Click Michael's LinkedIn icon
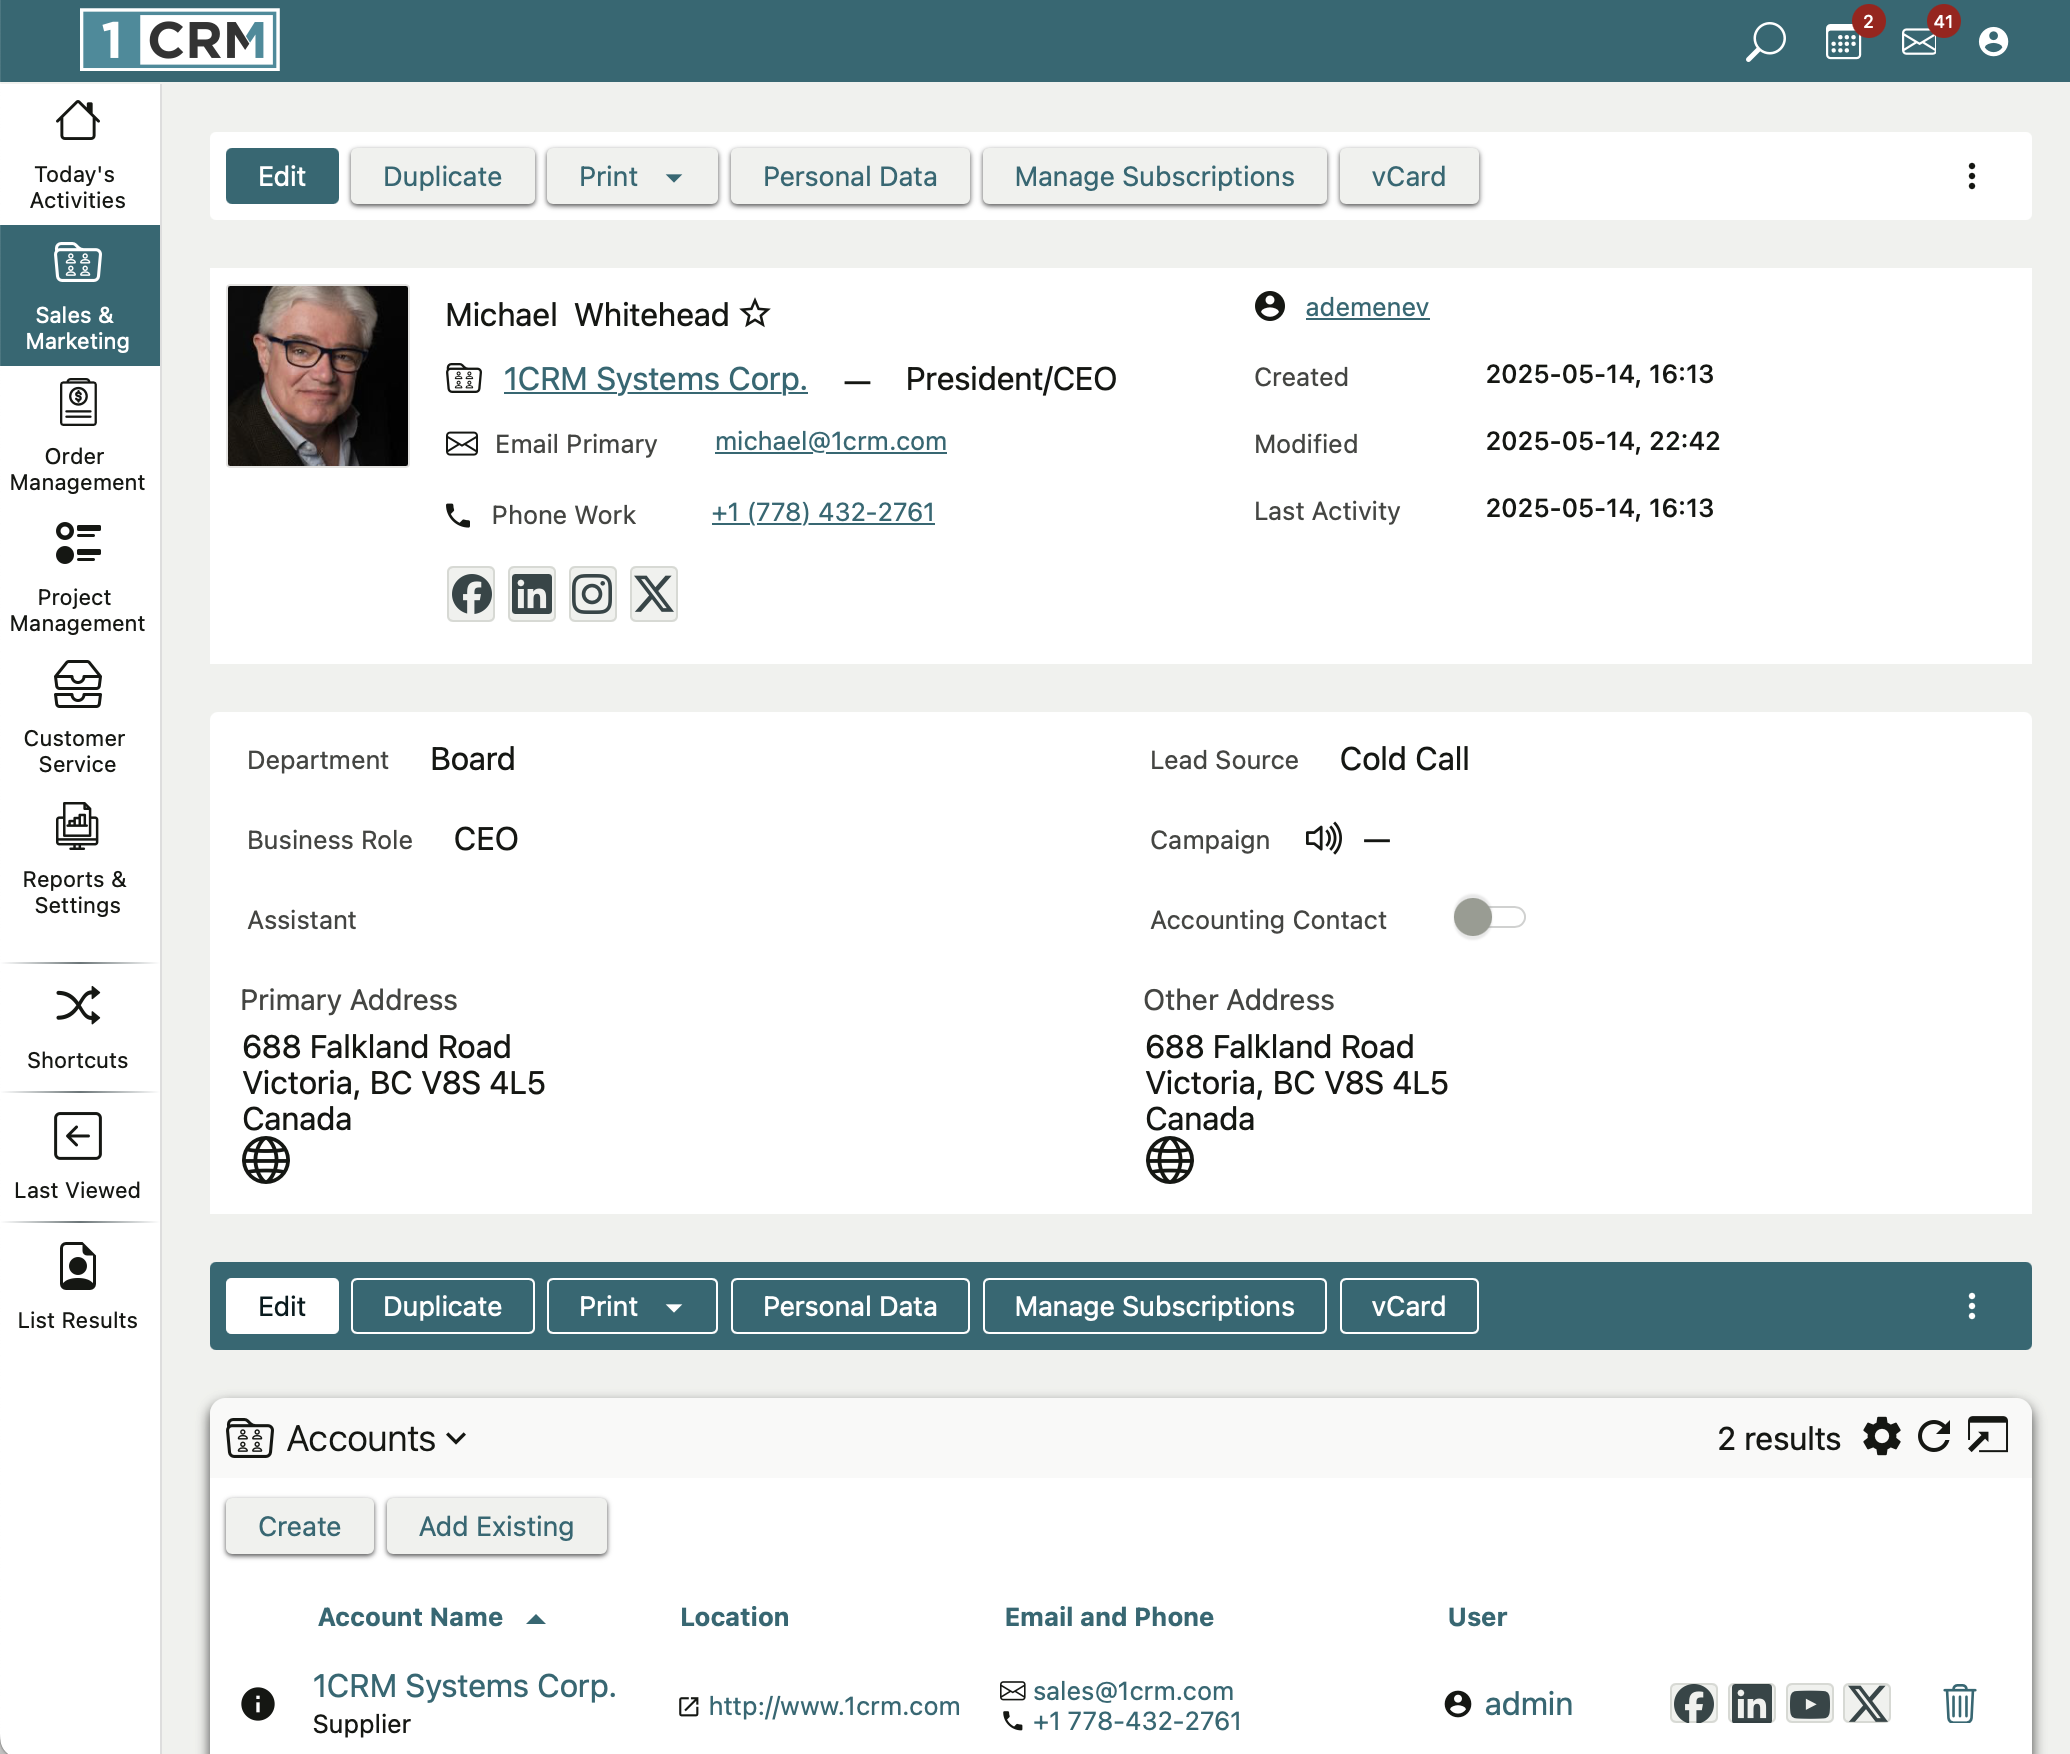2070x1754 pixels. pyautogui.click(x=531, y=593)
